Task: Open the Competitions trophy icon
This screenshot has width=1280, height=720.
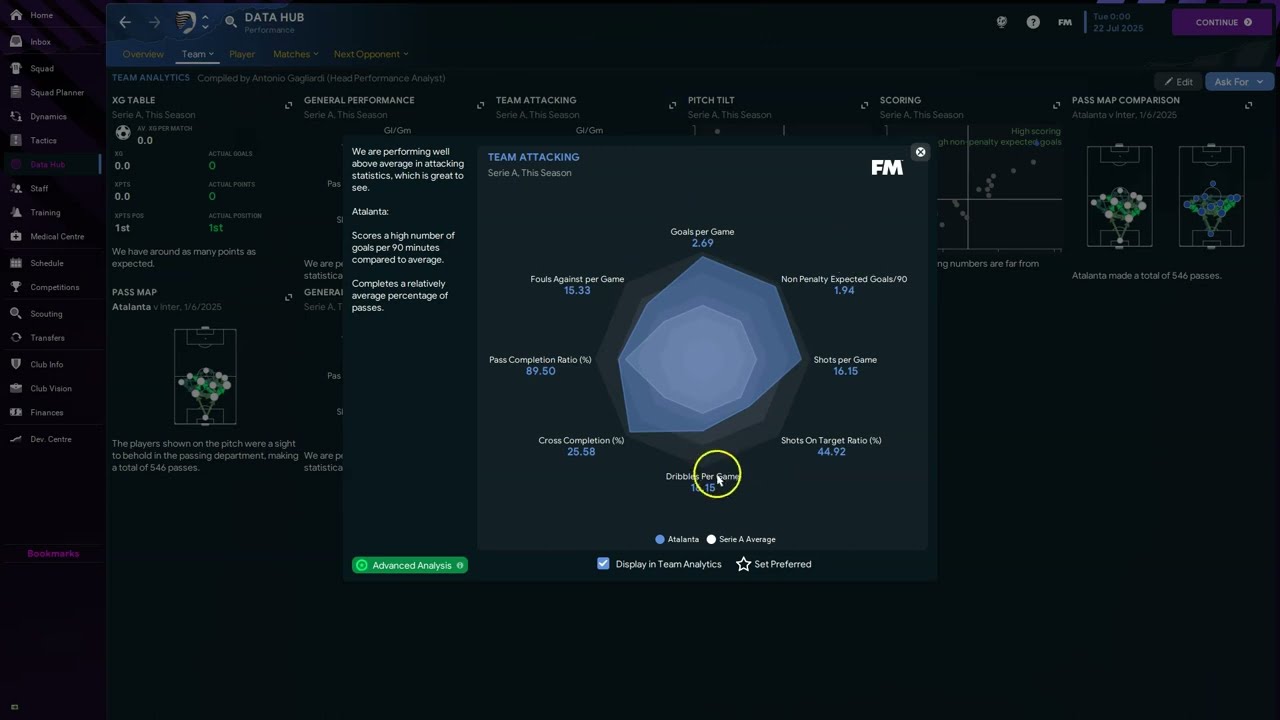Action: coord(16,287)
